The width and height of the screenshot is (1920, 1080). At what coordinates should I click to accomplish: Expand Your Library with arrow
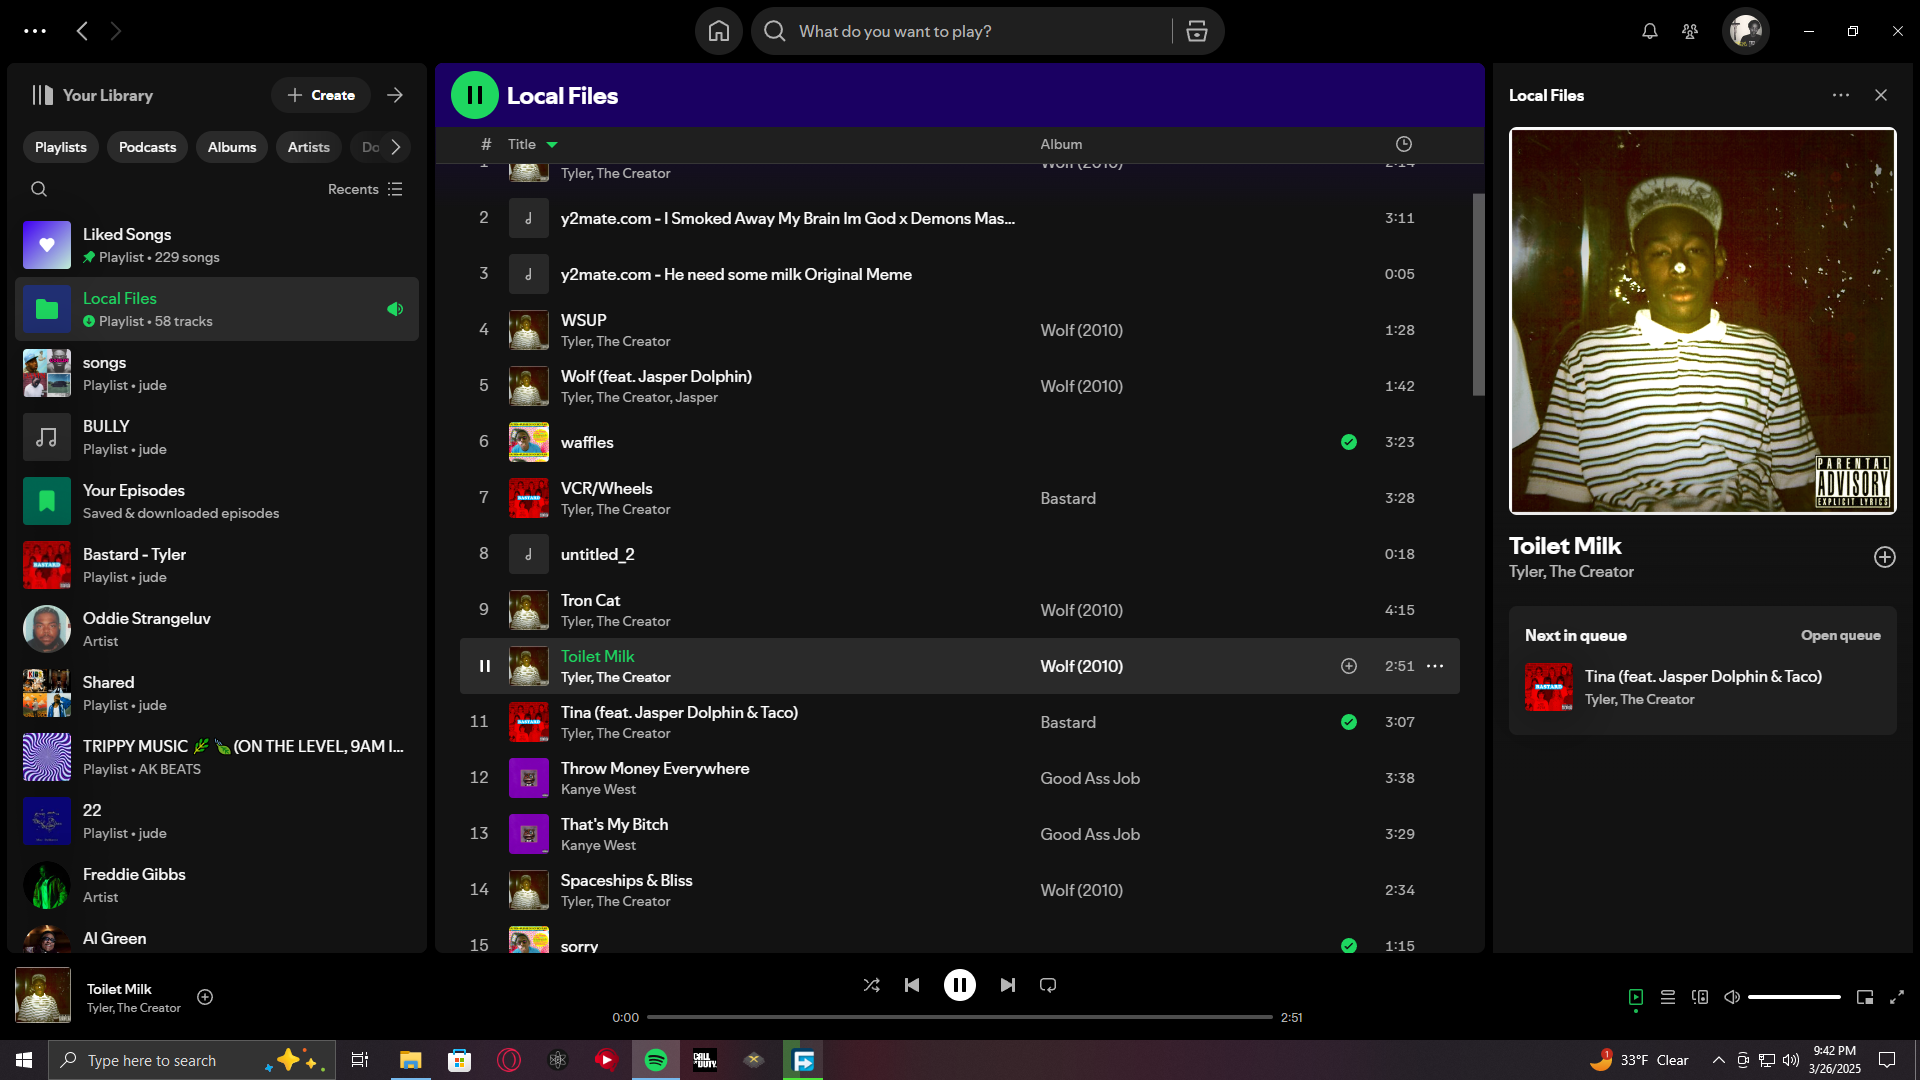point(395,95)
